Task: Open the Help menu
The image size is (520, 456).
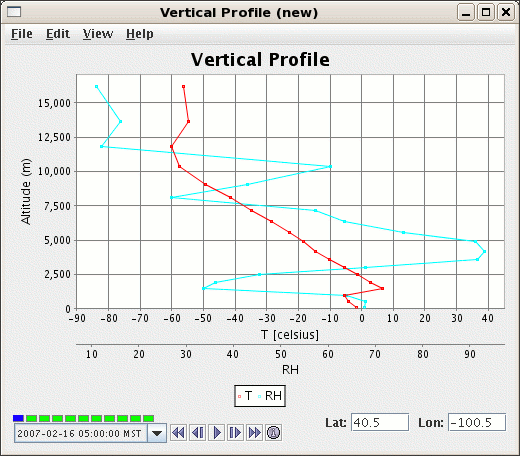Action: (140, 34)
